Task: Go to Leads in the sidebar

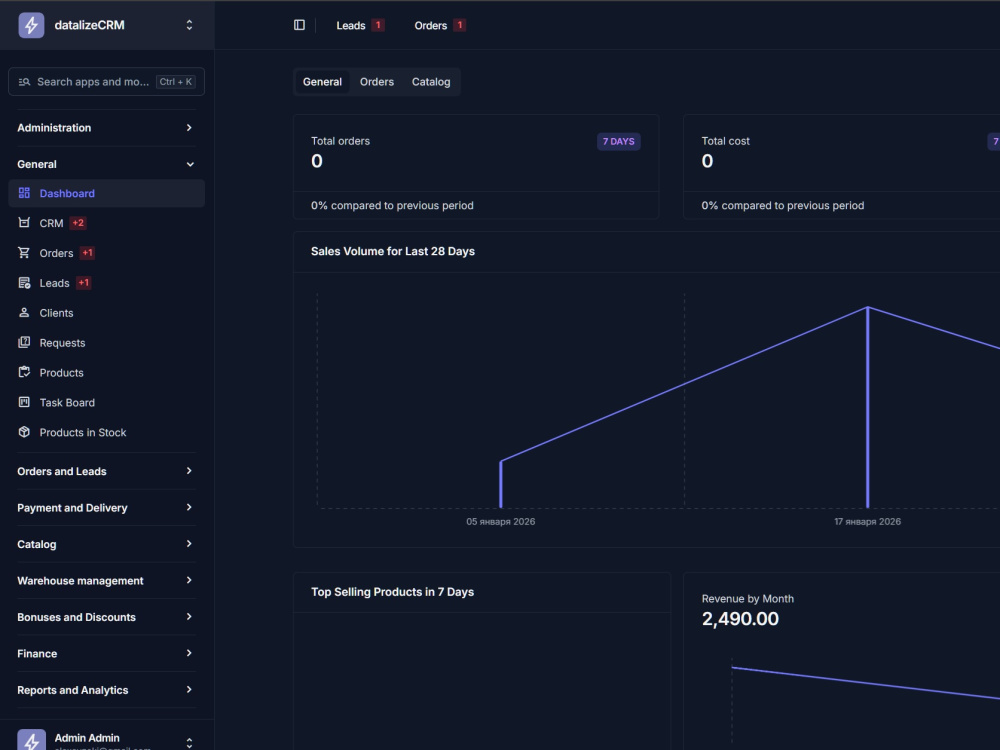Action: click(x=106, y=283)
